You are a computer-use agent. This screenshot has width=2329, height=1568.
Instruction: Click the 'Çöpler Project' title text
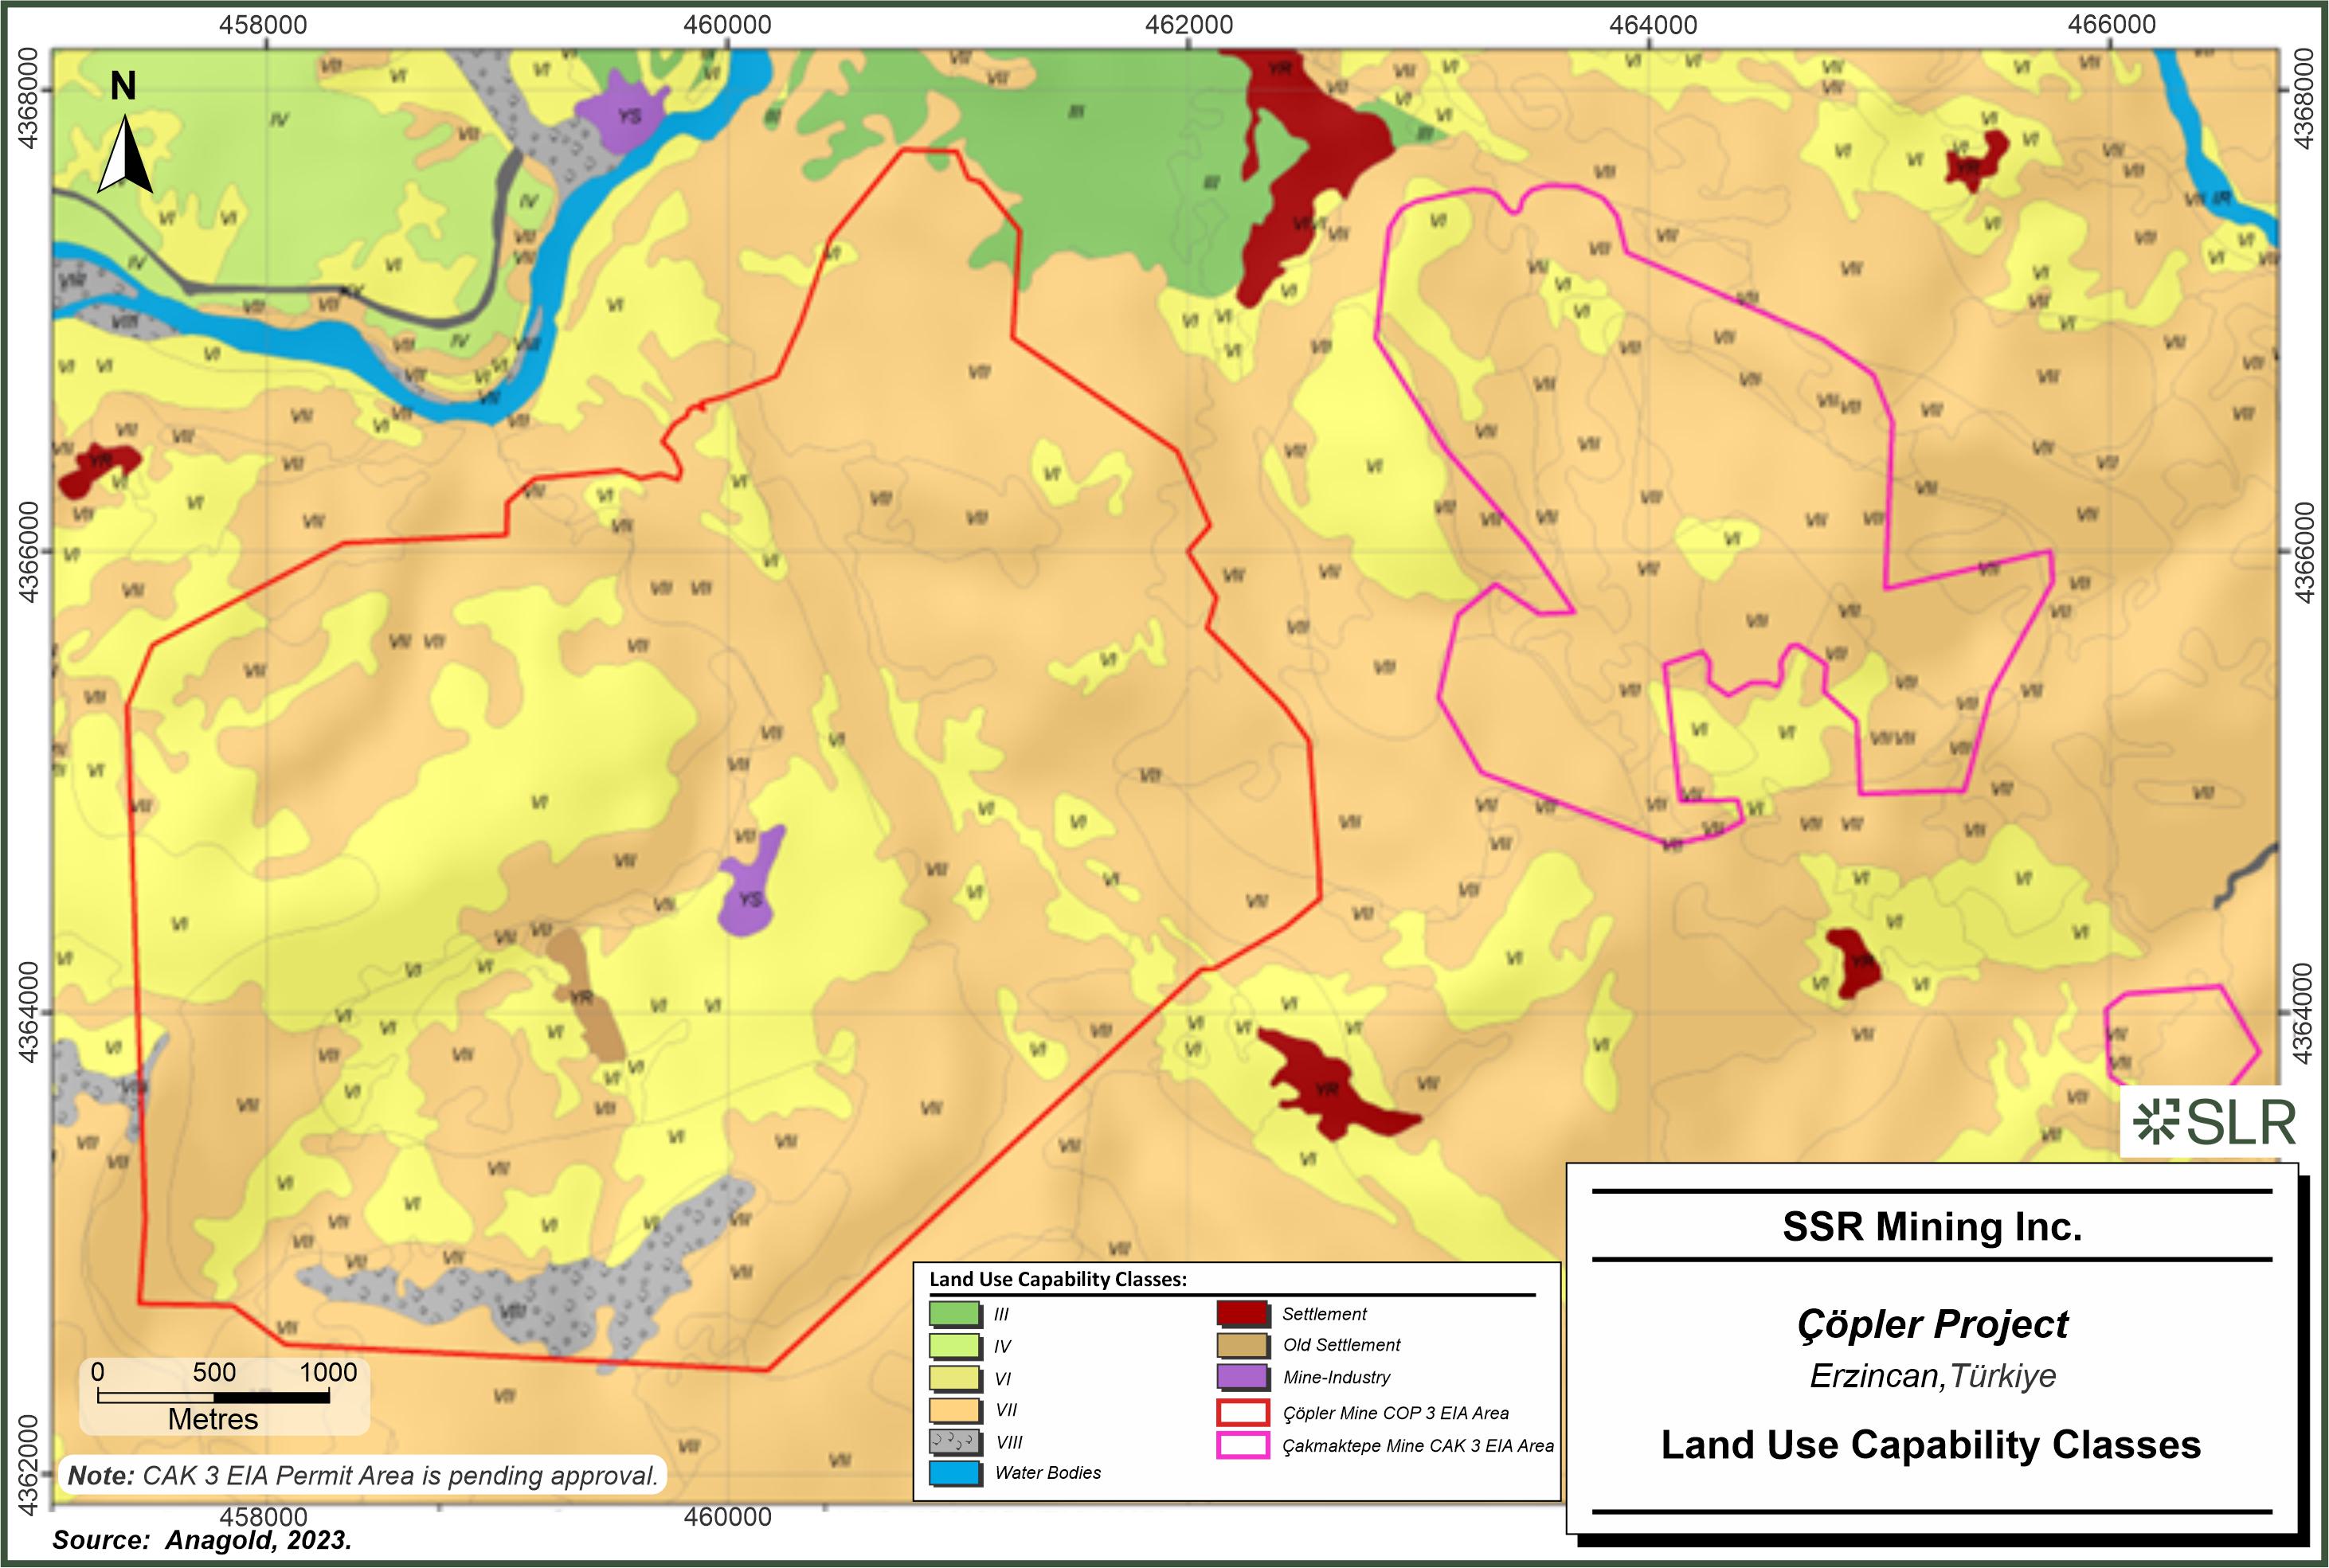click(x=1932, y=1325)
